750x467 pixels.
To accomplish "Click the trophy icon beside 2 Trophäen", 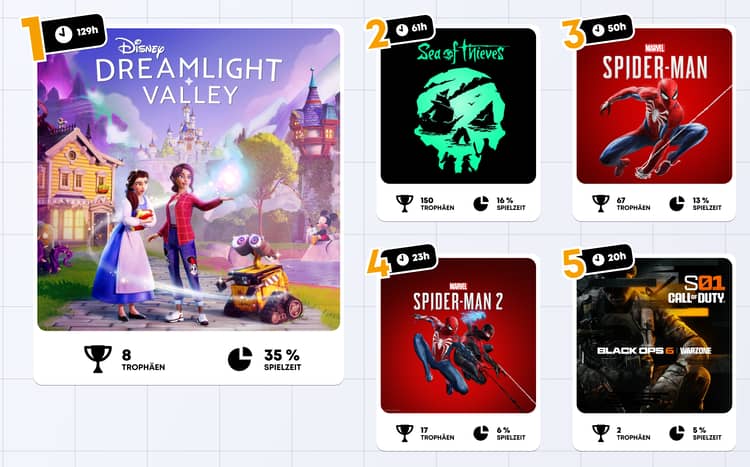I will pos(600,433).
